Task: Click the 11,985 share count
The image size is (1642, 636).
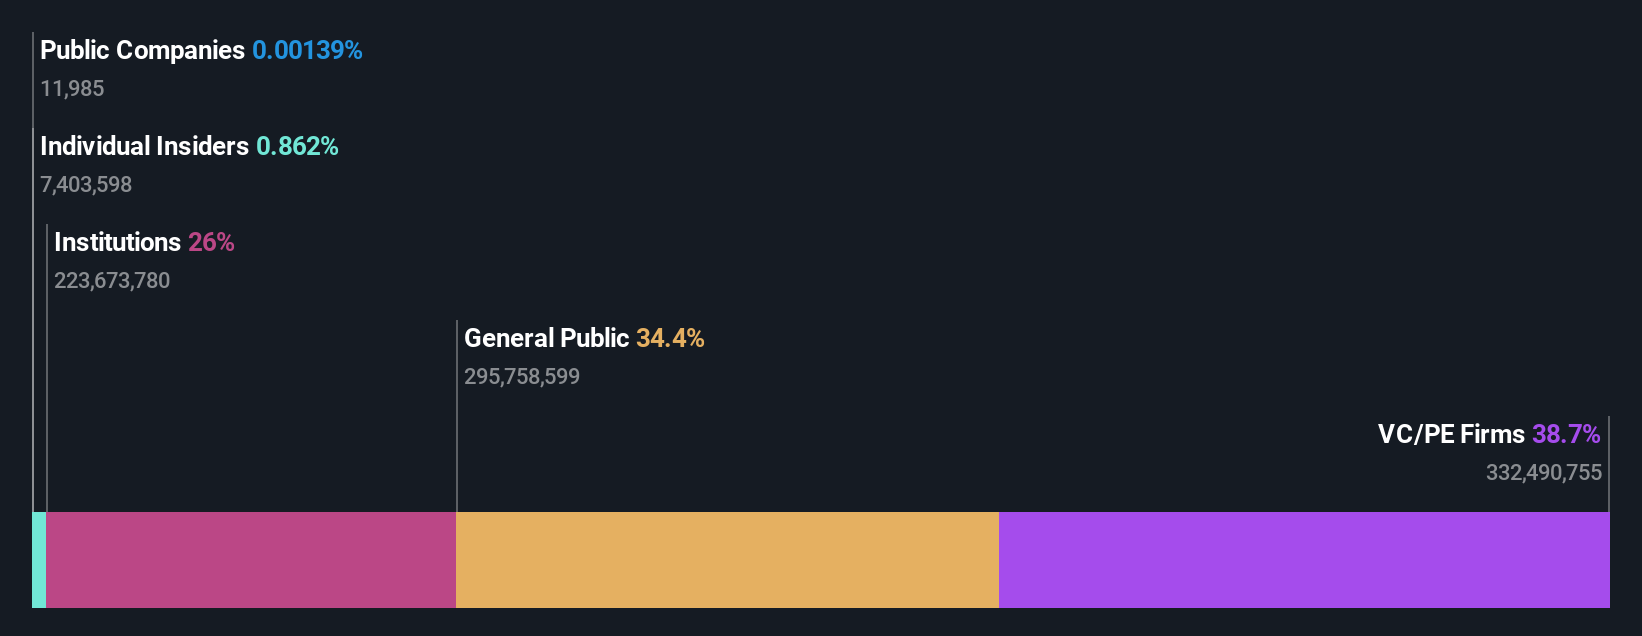Action: coord(72,88)
